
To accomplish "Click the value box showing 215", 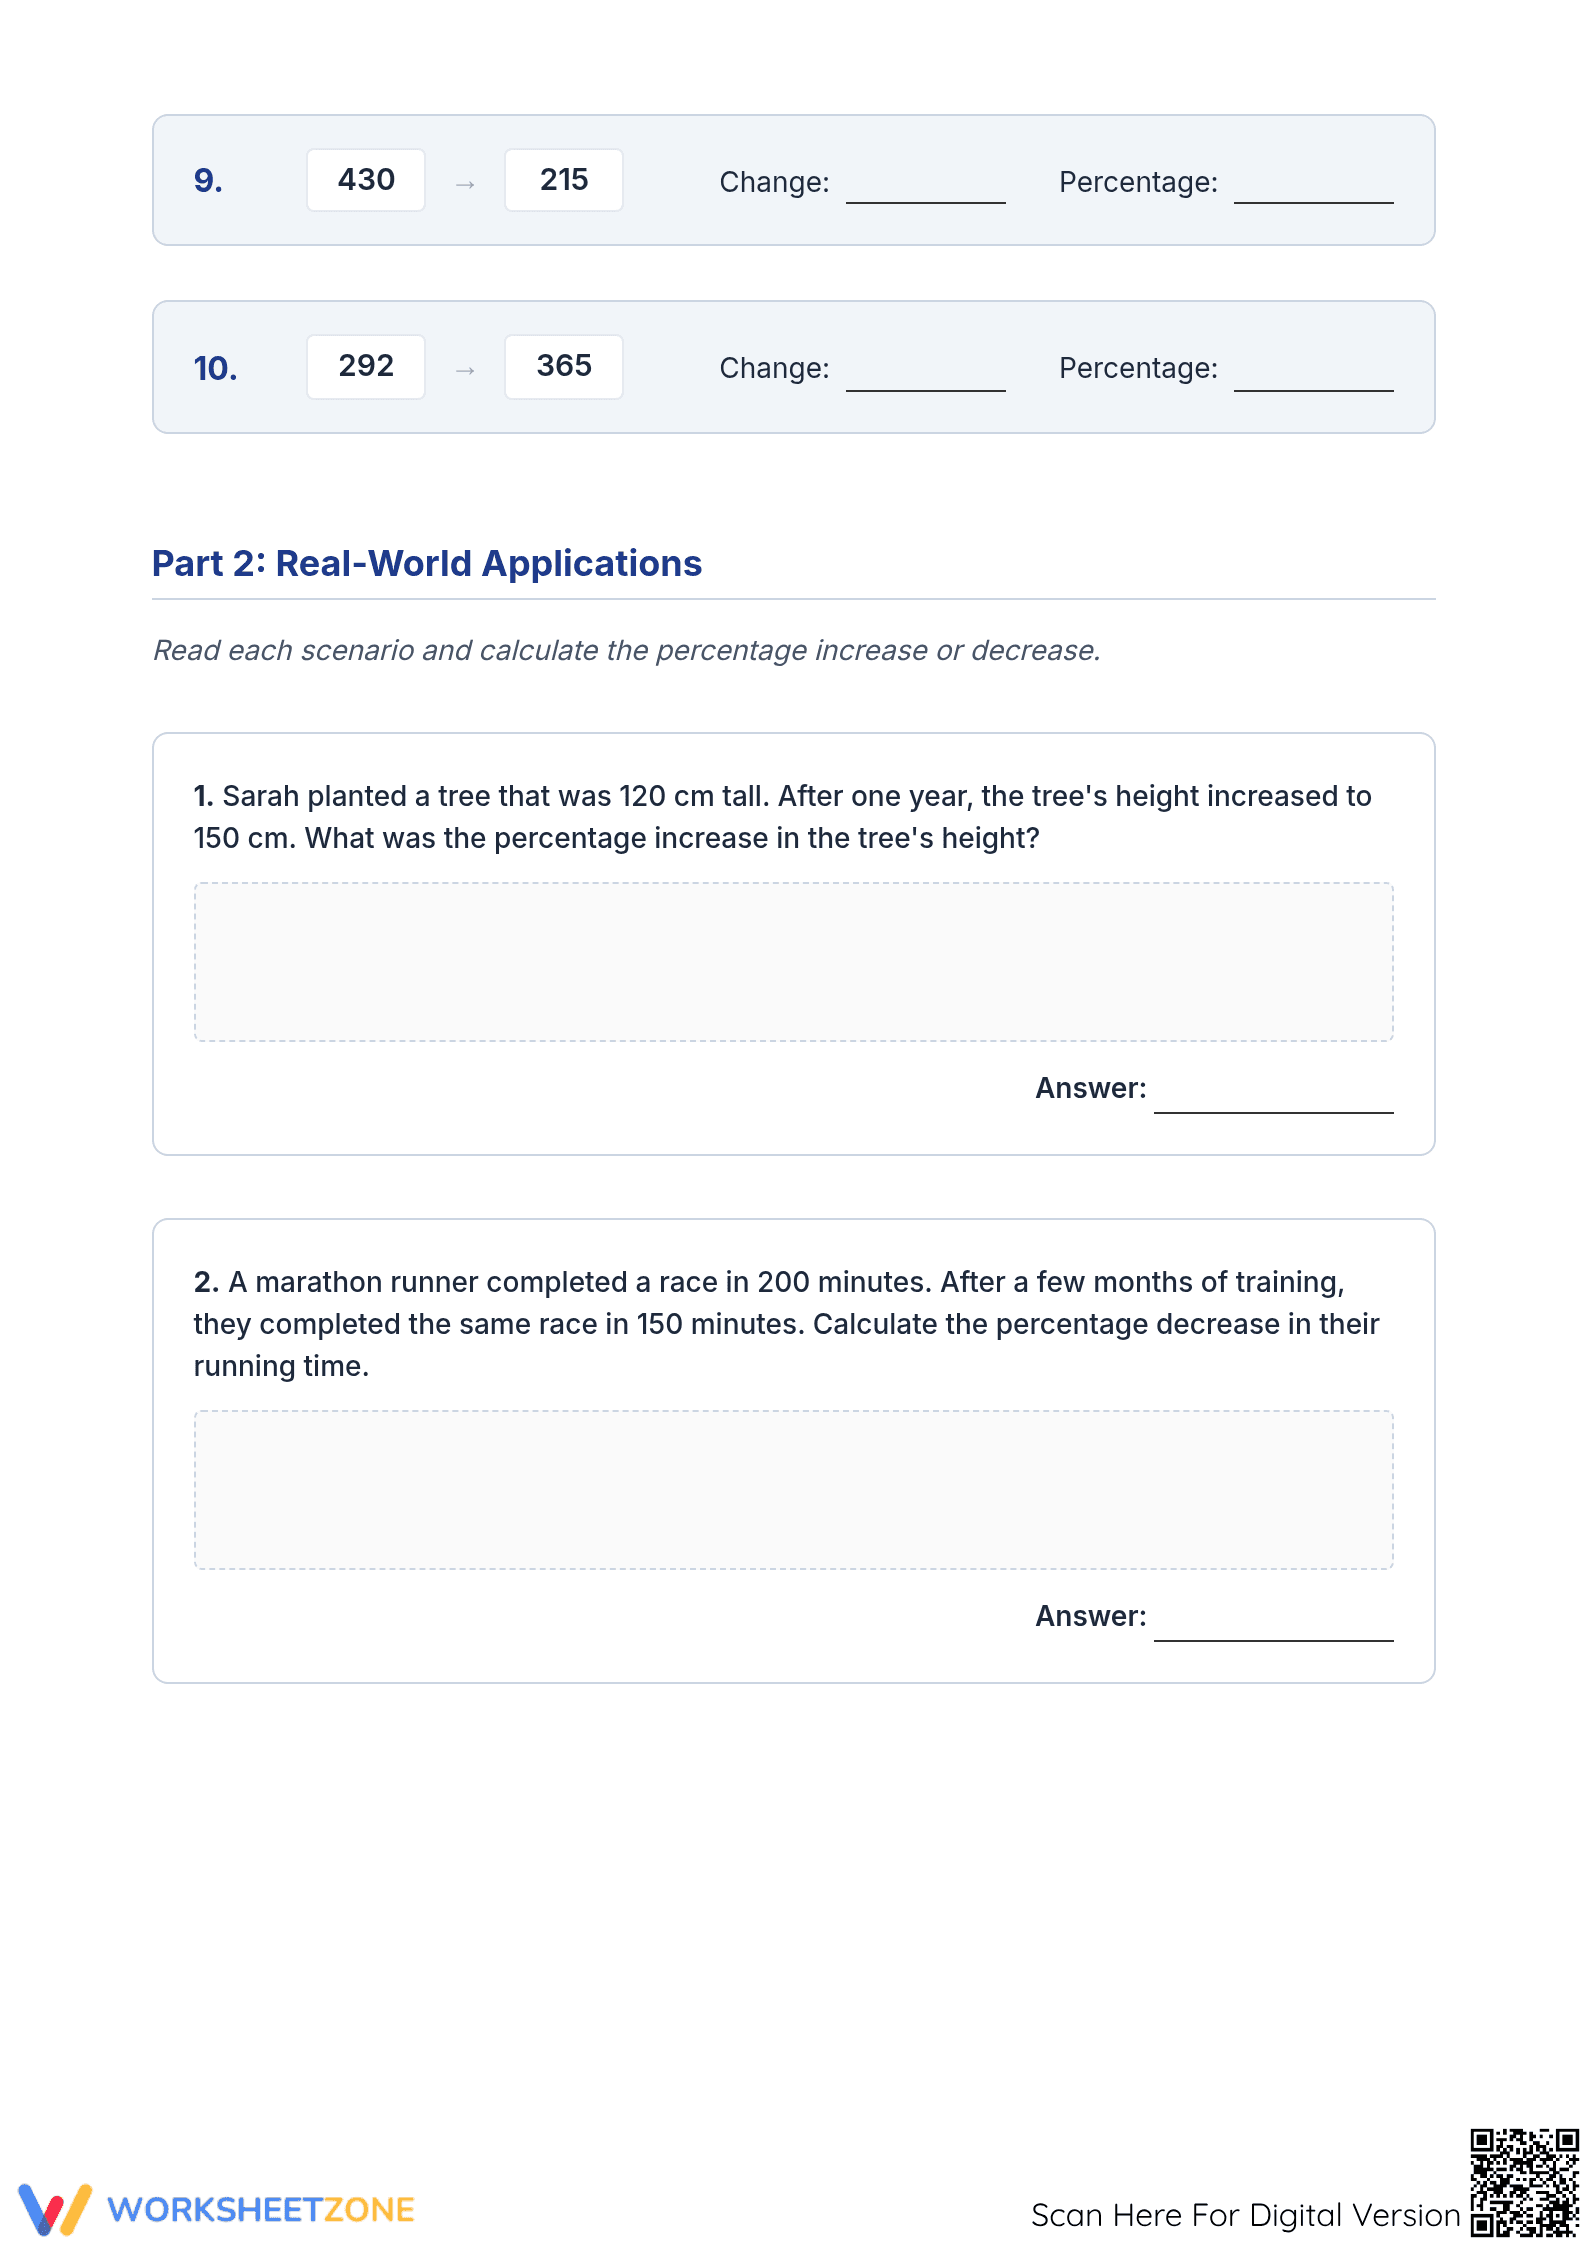I will tap(564, 180).
